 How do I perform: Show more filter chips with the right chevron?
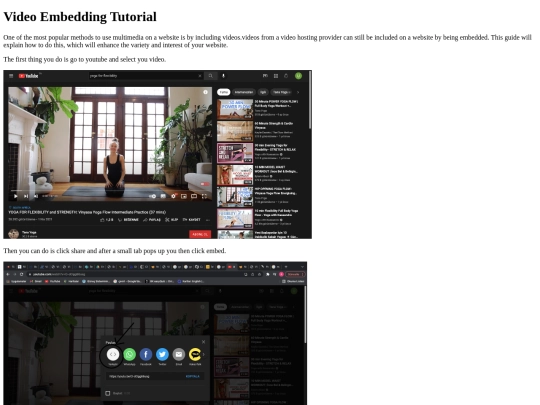[298, 92]
